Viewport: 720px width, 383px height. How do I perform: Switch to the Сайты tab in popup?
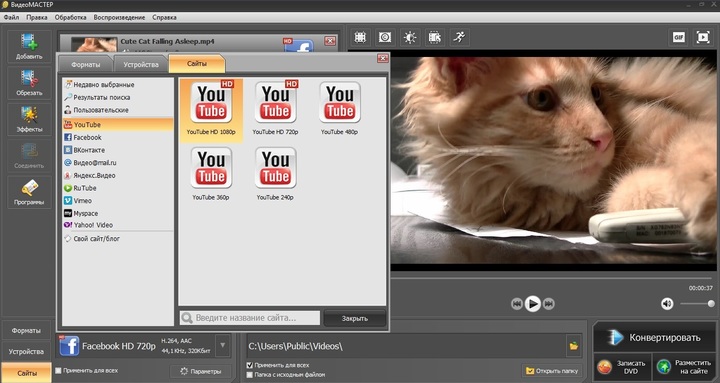click(197, 64)
